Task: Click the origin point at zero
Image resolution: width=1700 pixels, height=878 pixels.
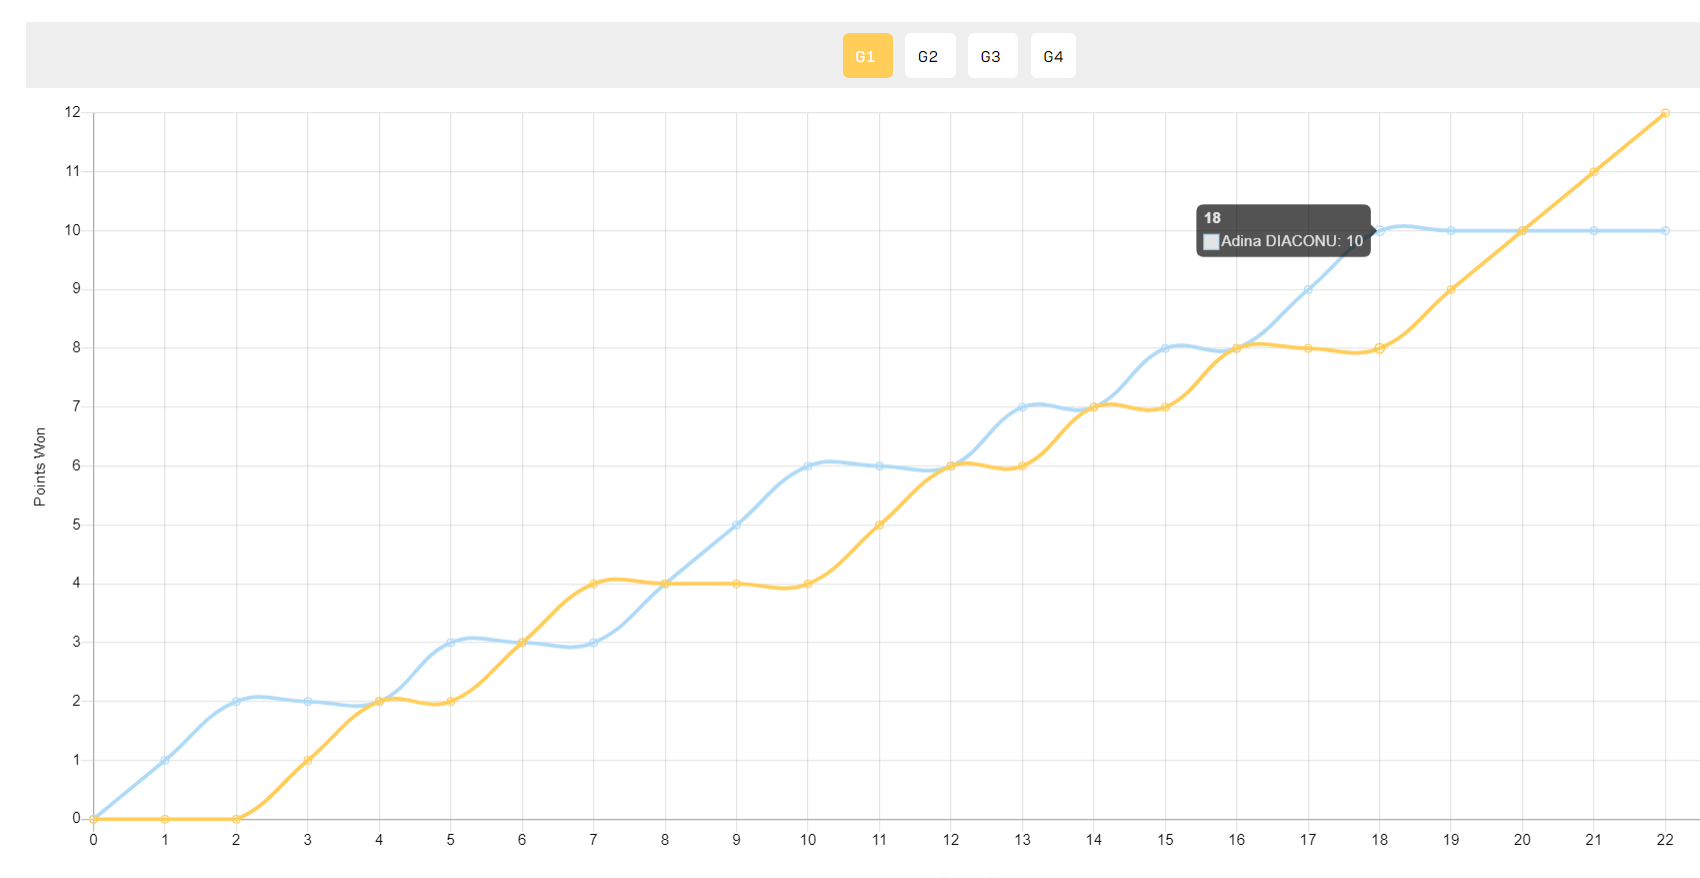Action: (94, 819)
